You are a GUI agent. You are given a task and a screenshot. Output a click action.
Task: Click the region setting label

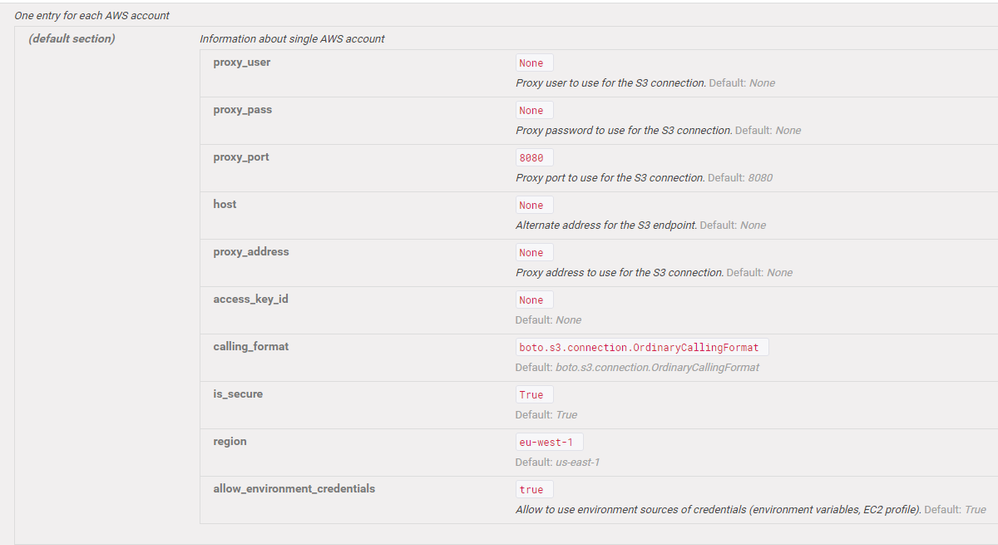tap(230, 441)
